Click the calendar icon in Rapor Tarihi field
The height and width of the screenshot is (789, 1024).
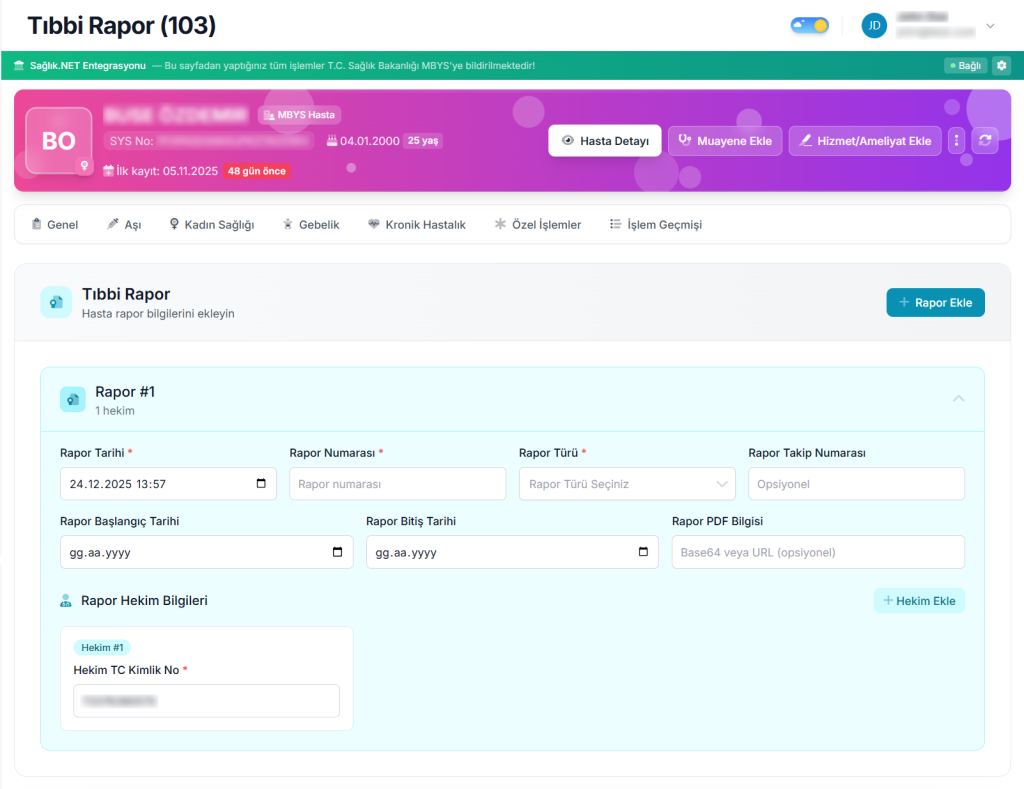pos(261,484)
